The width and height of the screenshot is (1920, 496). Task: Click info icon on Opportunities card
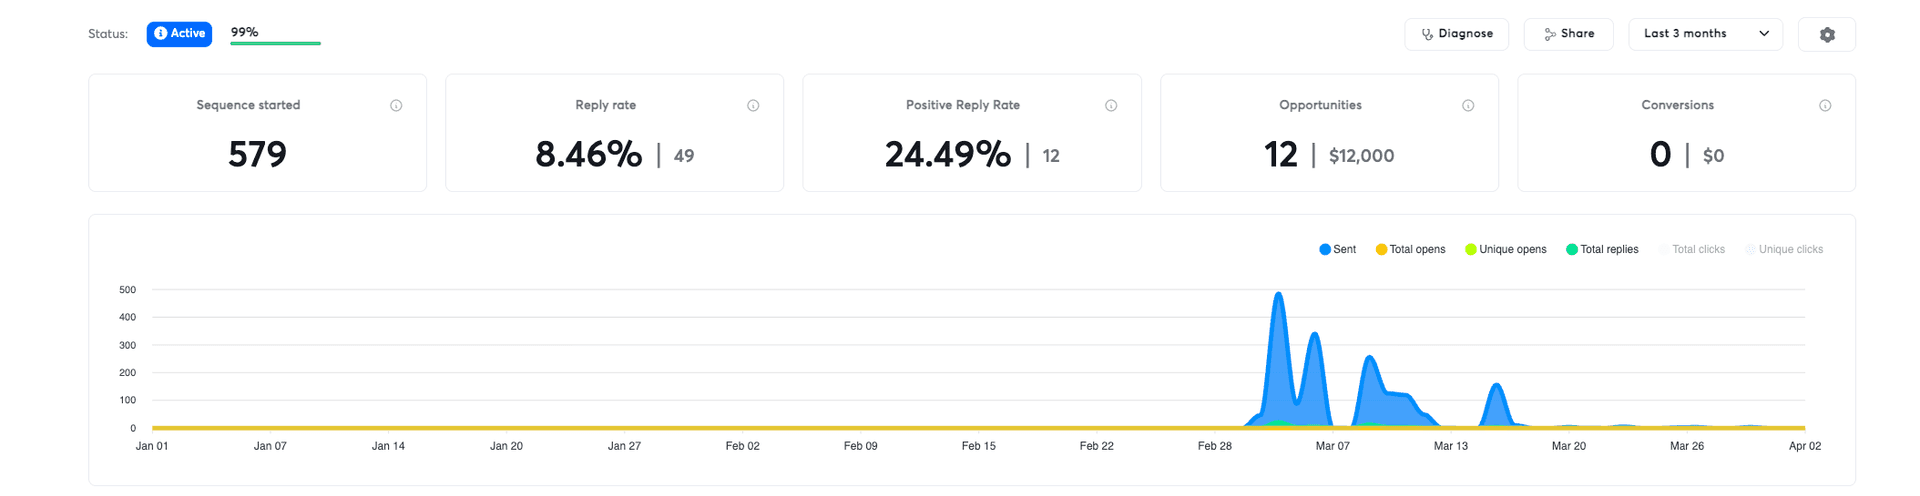[1468, 105]
